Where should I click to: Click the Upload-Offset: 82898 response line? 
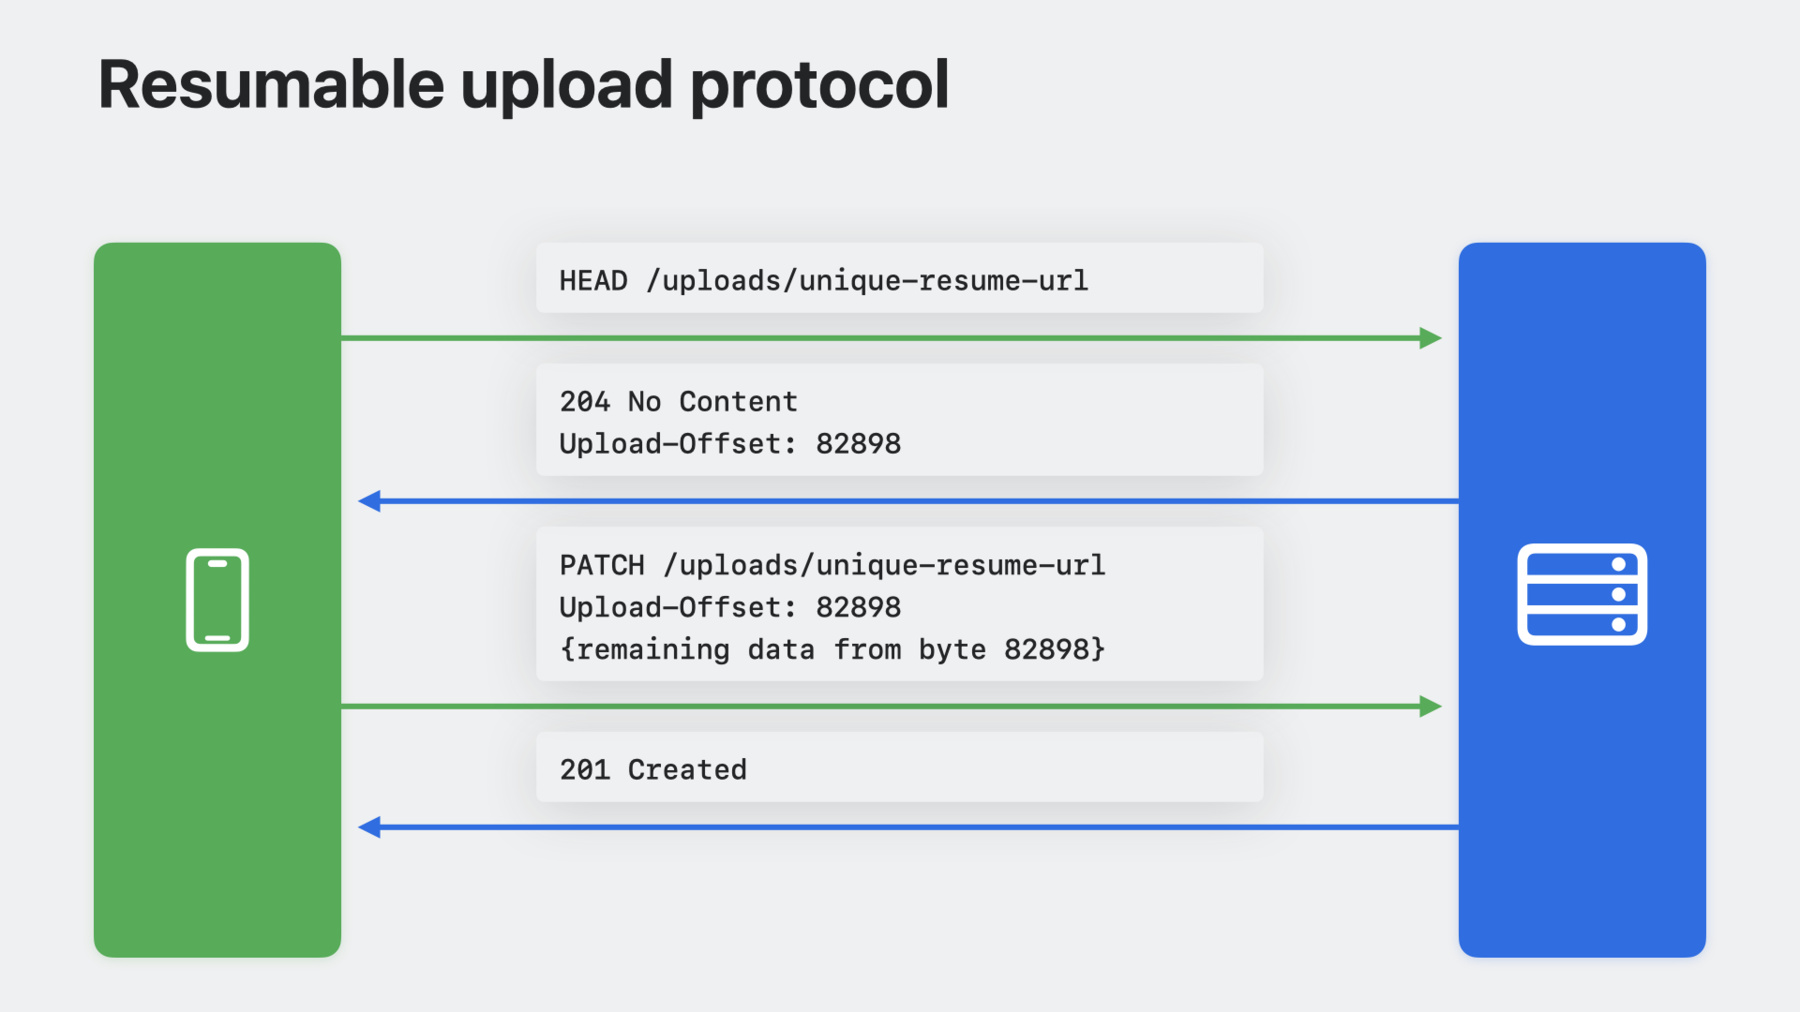coord(730,443)
